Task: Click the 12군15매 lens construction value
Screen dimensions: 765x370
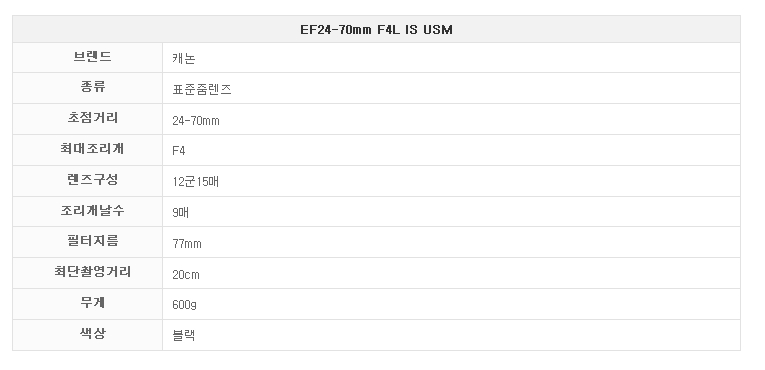Action: tap(195, 182)
